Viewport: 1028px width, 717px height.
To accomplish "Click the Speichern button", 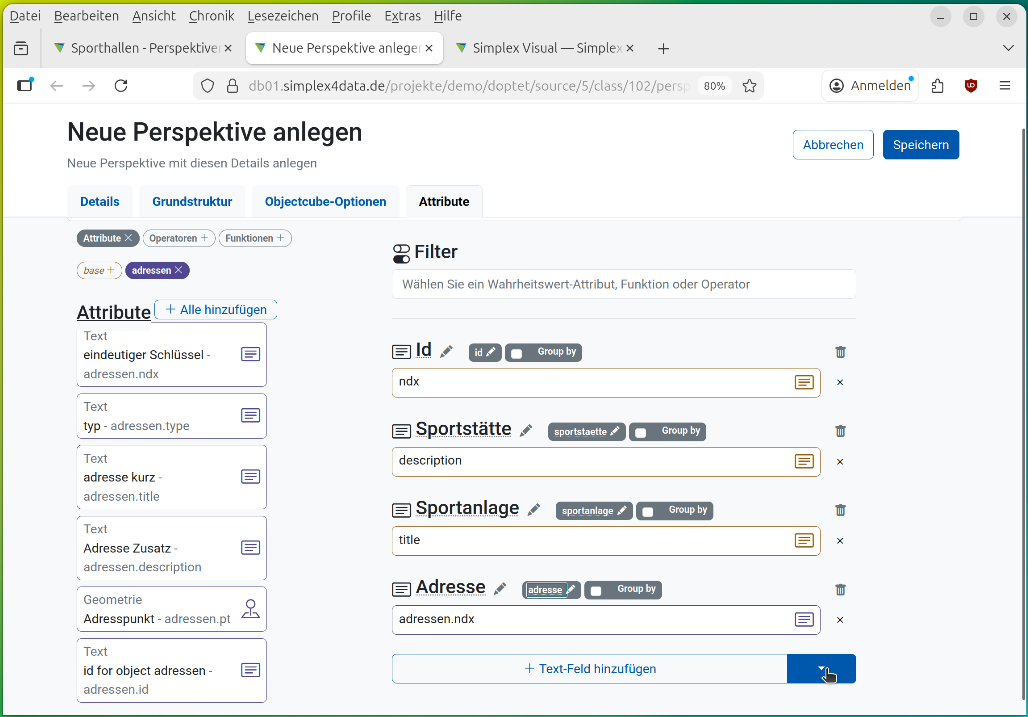I will pyautogui.click(x=920, y=145).
